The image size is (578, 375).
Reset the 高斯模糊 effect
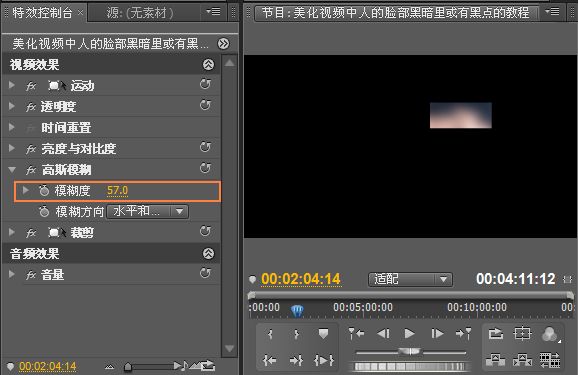tap(205, 169)
